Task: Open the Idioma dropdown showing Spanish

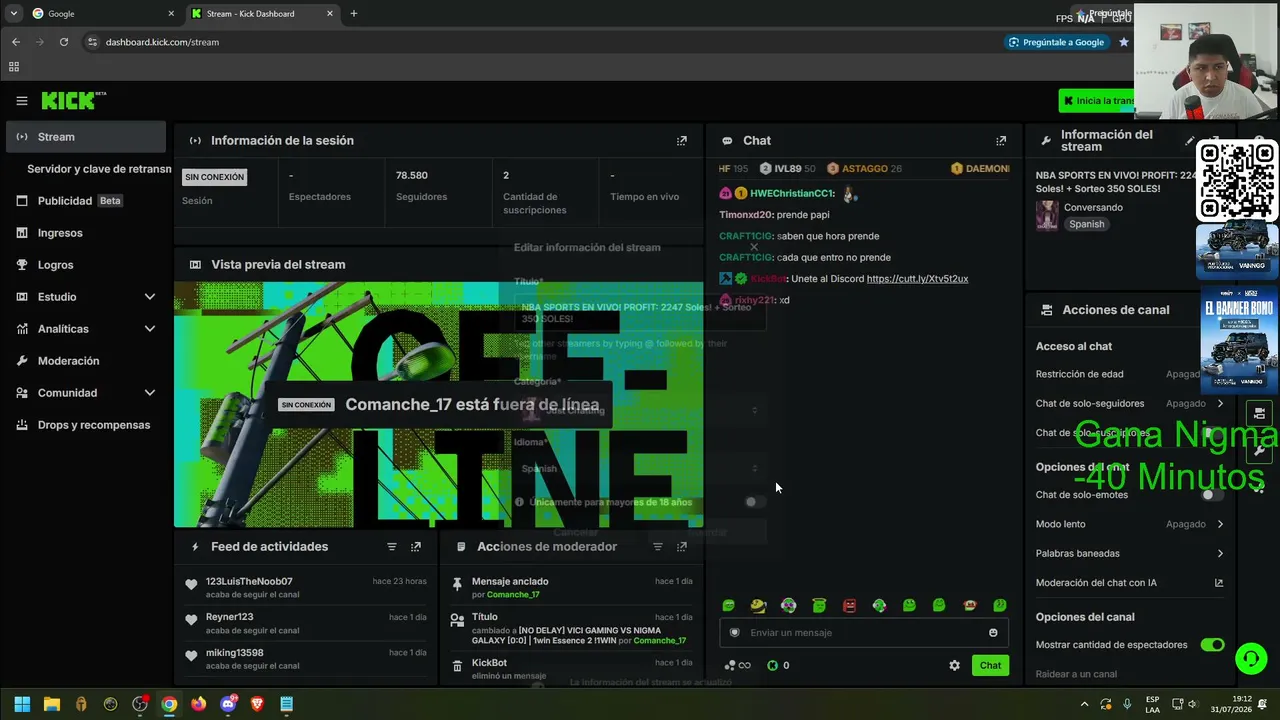Action: pos(640,468)
